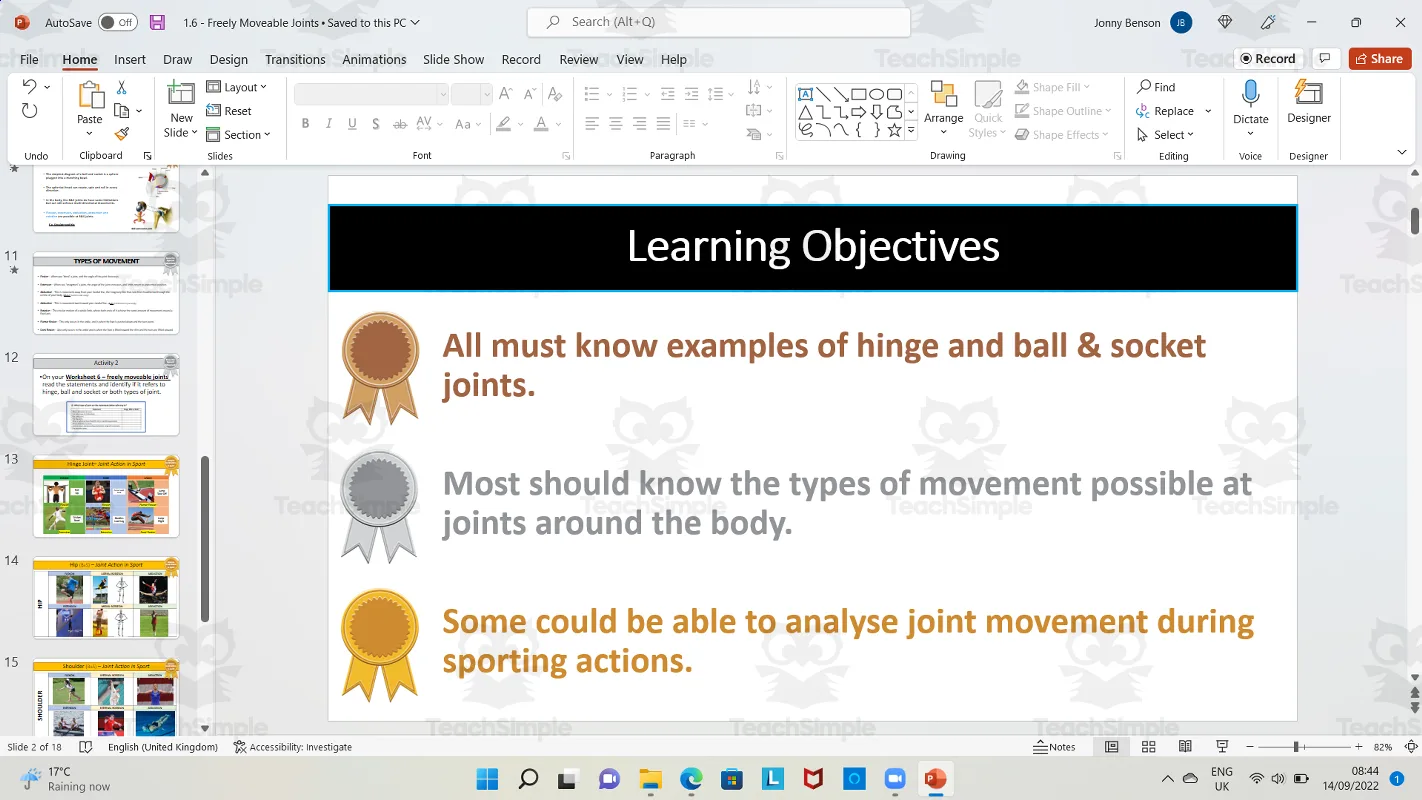The height and width of the screenshot is (800, 1422).
Task: Open the Slide Show tab
Action: pyautogui.click(x=453, y=59)
